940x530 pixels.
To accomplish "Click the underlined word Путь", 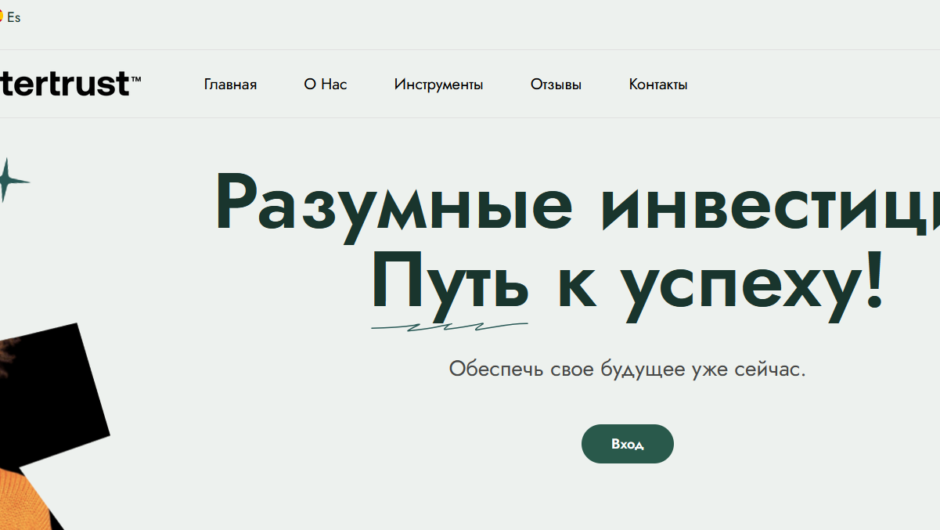I will tap(449, 282).
